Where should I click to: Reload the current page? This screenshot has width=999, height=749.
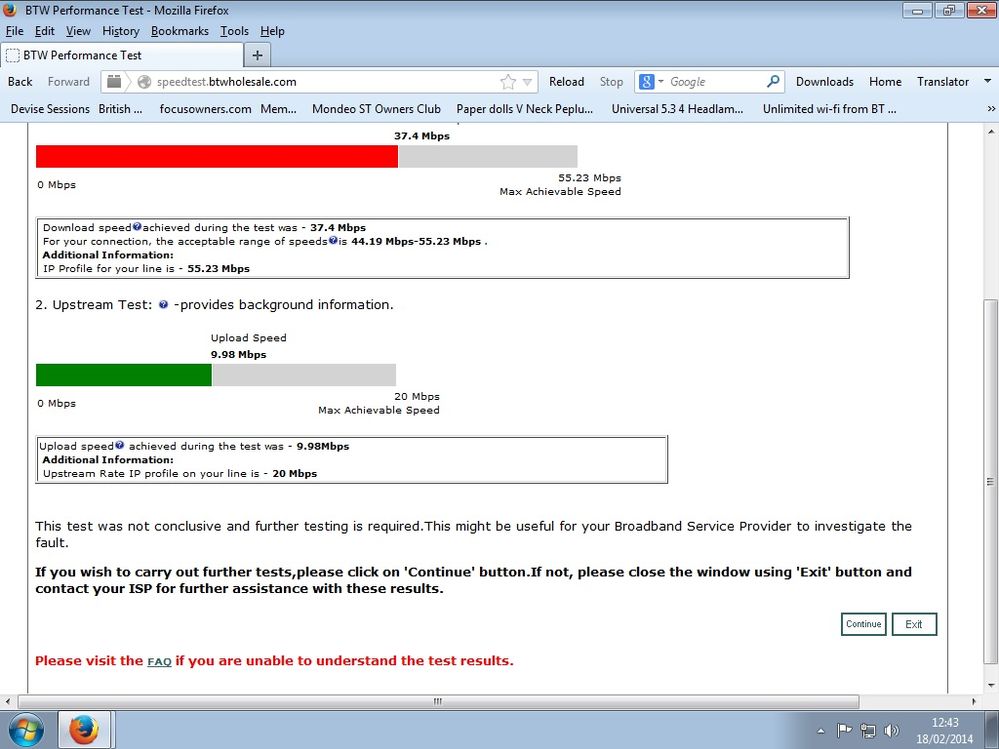tap(566, 82)
